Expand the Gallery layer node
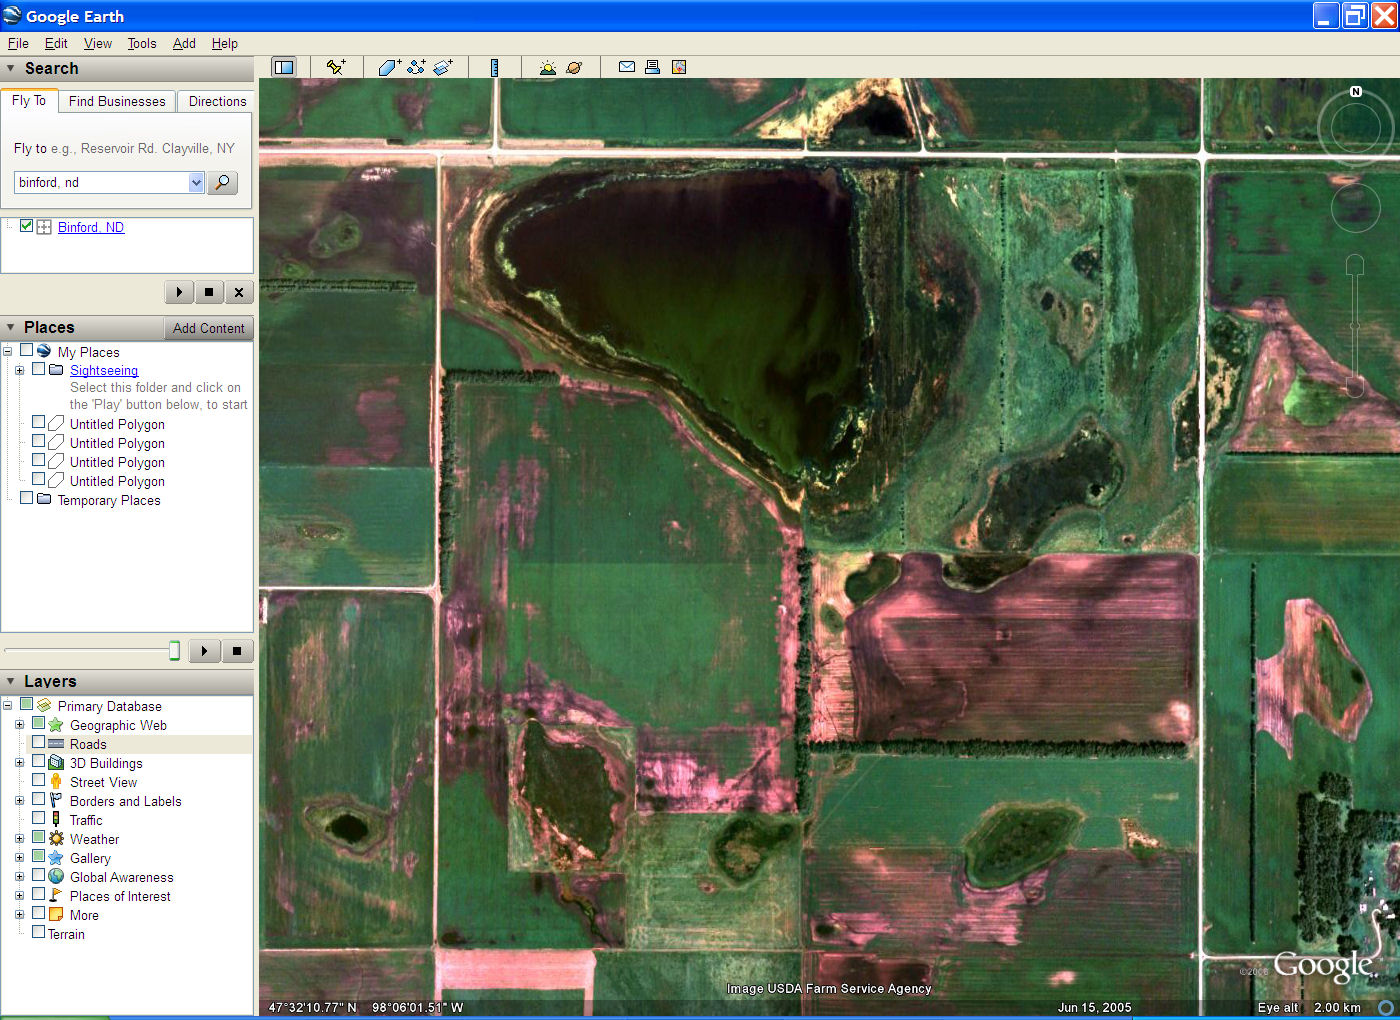 19,858
